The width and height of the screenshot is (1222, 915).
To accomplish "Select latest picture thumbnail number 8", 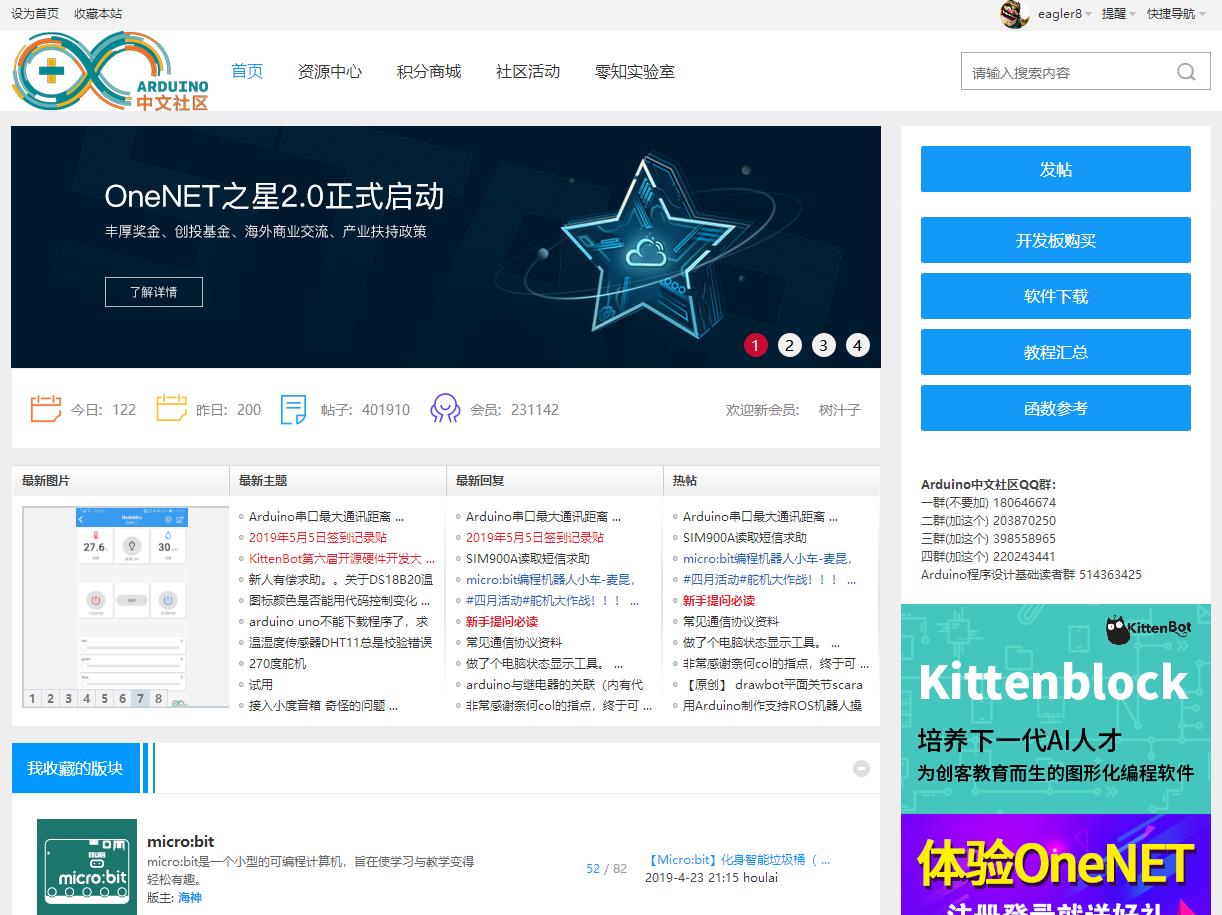I will tap(158, 698).
